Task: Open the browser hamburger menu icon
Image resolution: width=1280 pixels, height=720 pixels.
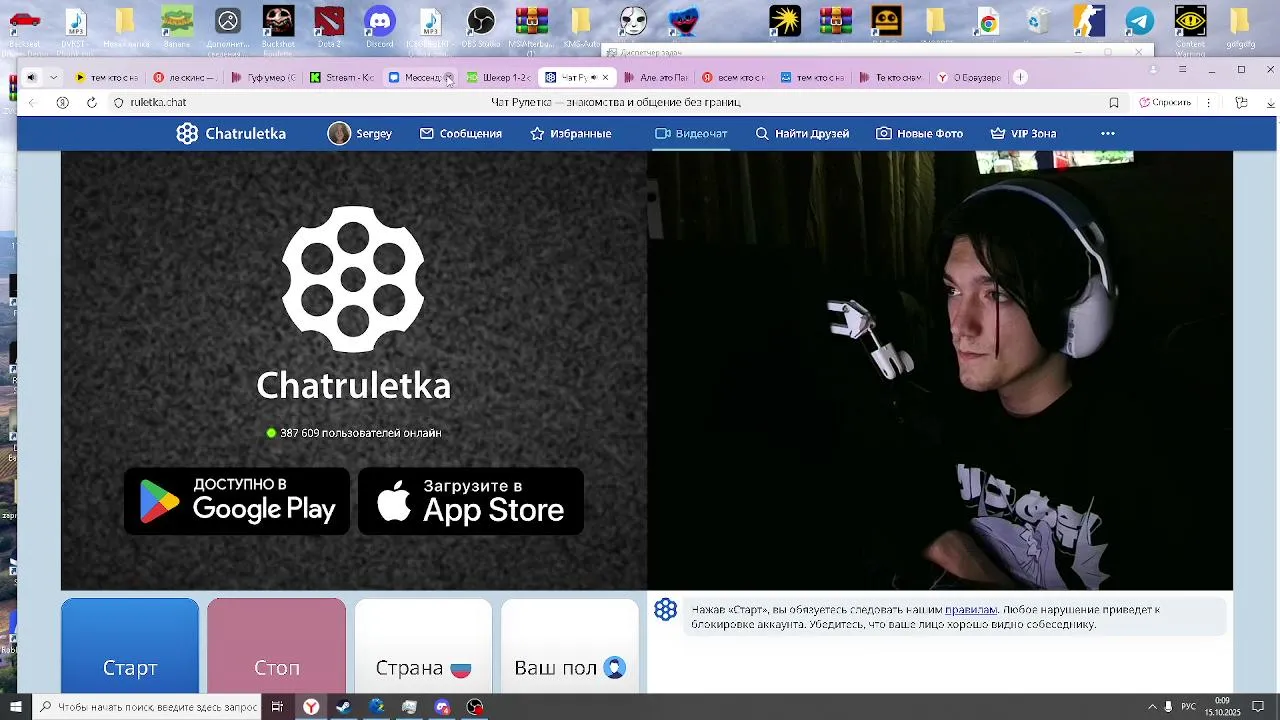Action: [1182, 70]
